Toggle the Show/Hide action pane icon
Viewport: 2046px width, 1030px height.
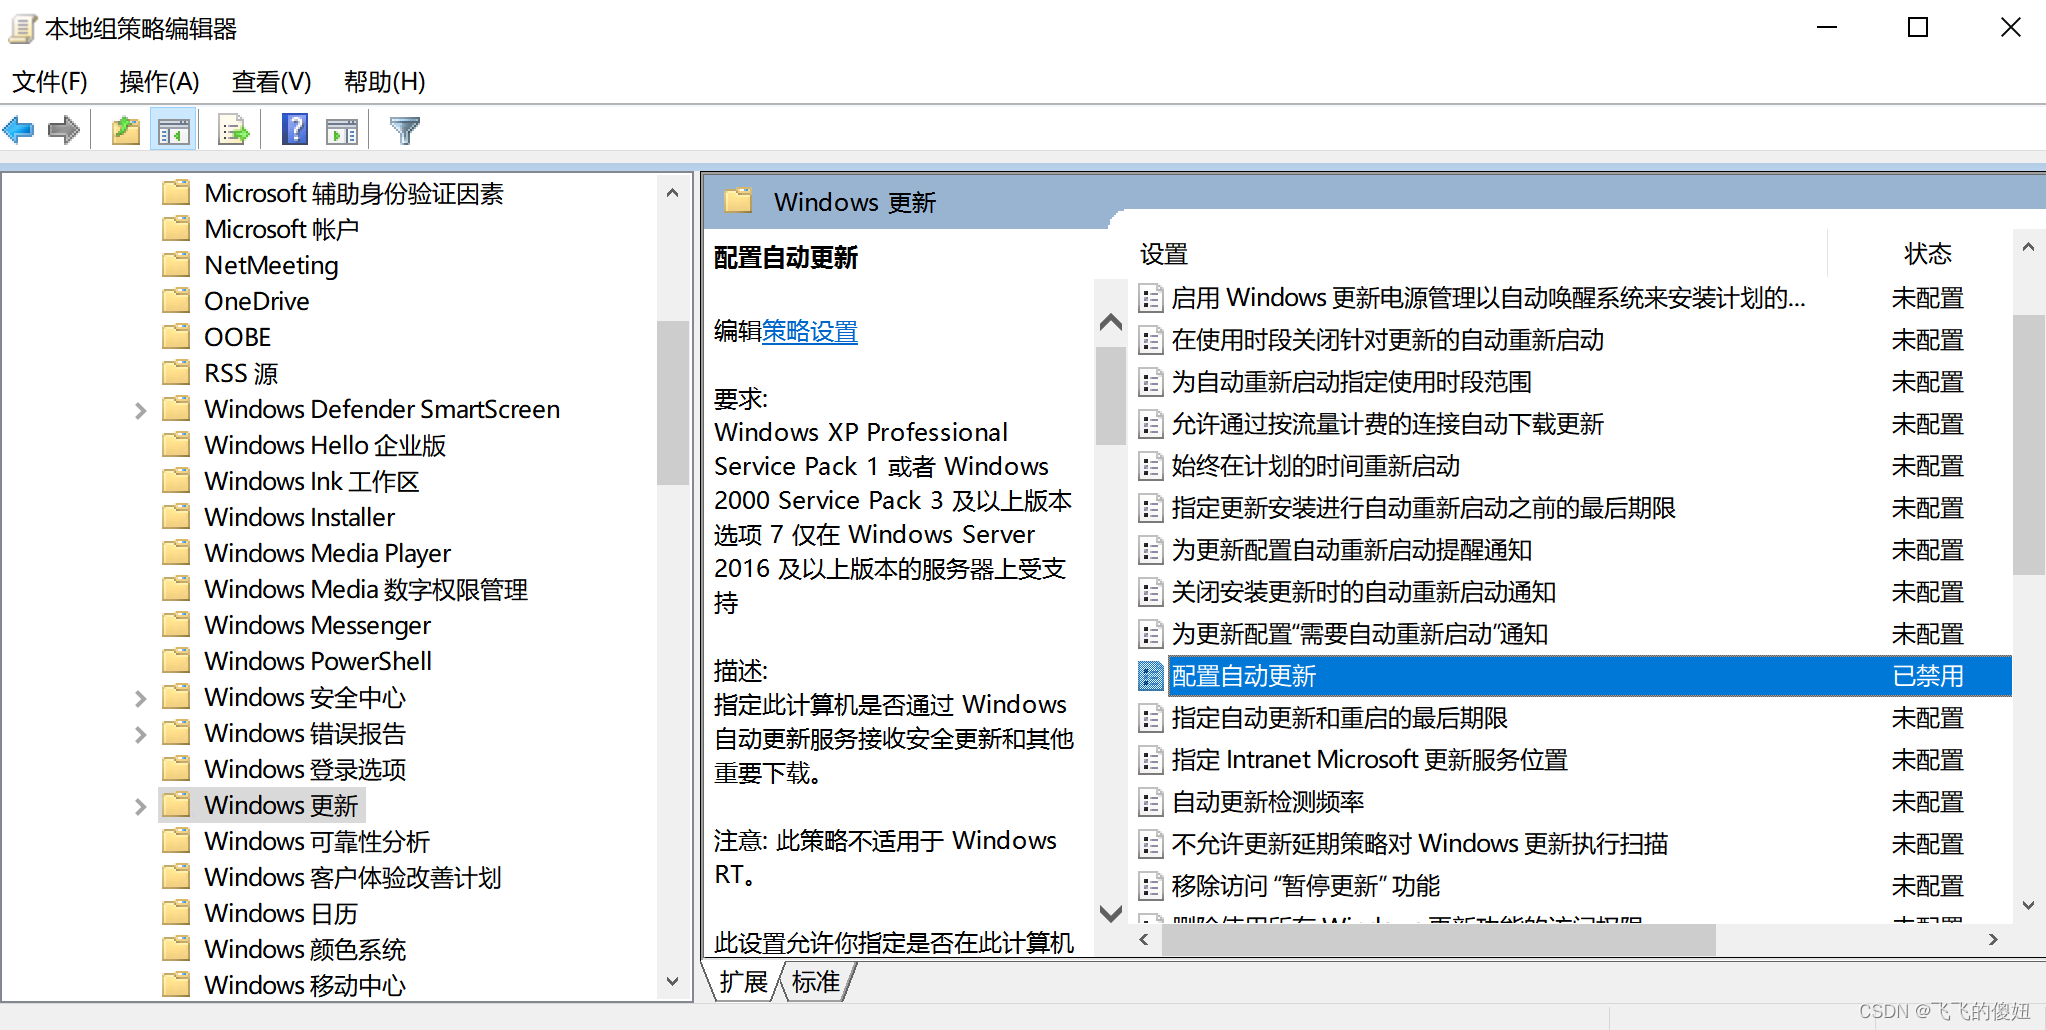[341, 130]
